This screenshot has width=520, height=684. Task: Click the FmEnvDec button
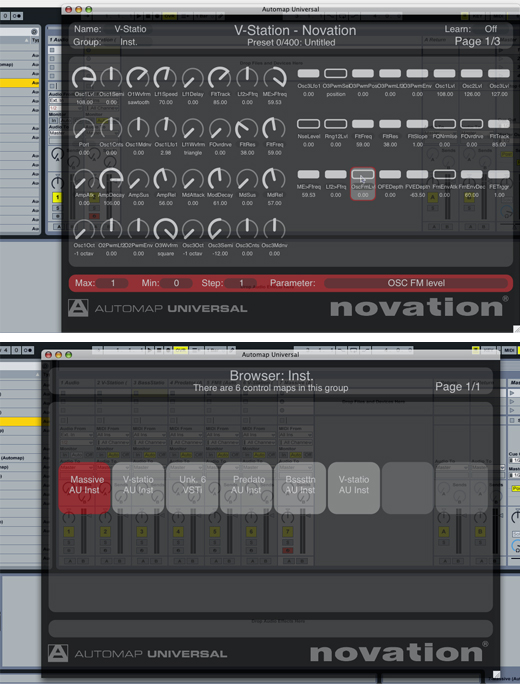[472, 174]
